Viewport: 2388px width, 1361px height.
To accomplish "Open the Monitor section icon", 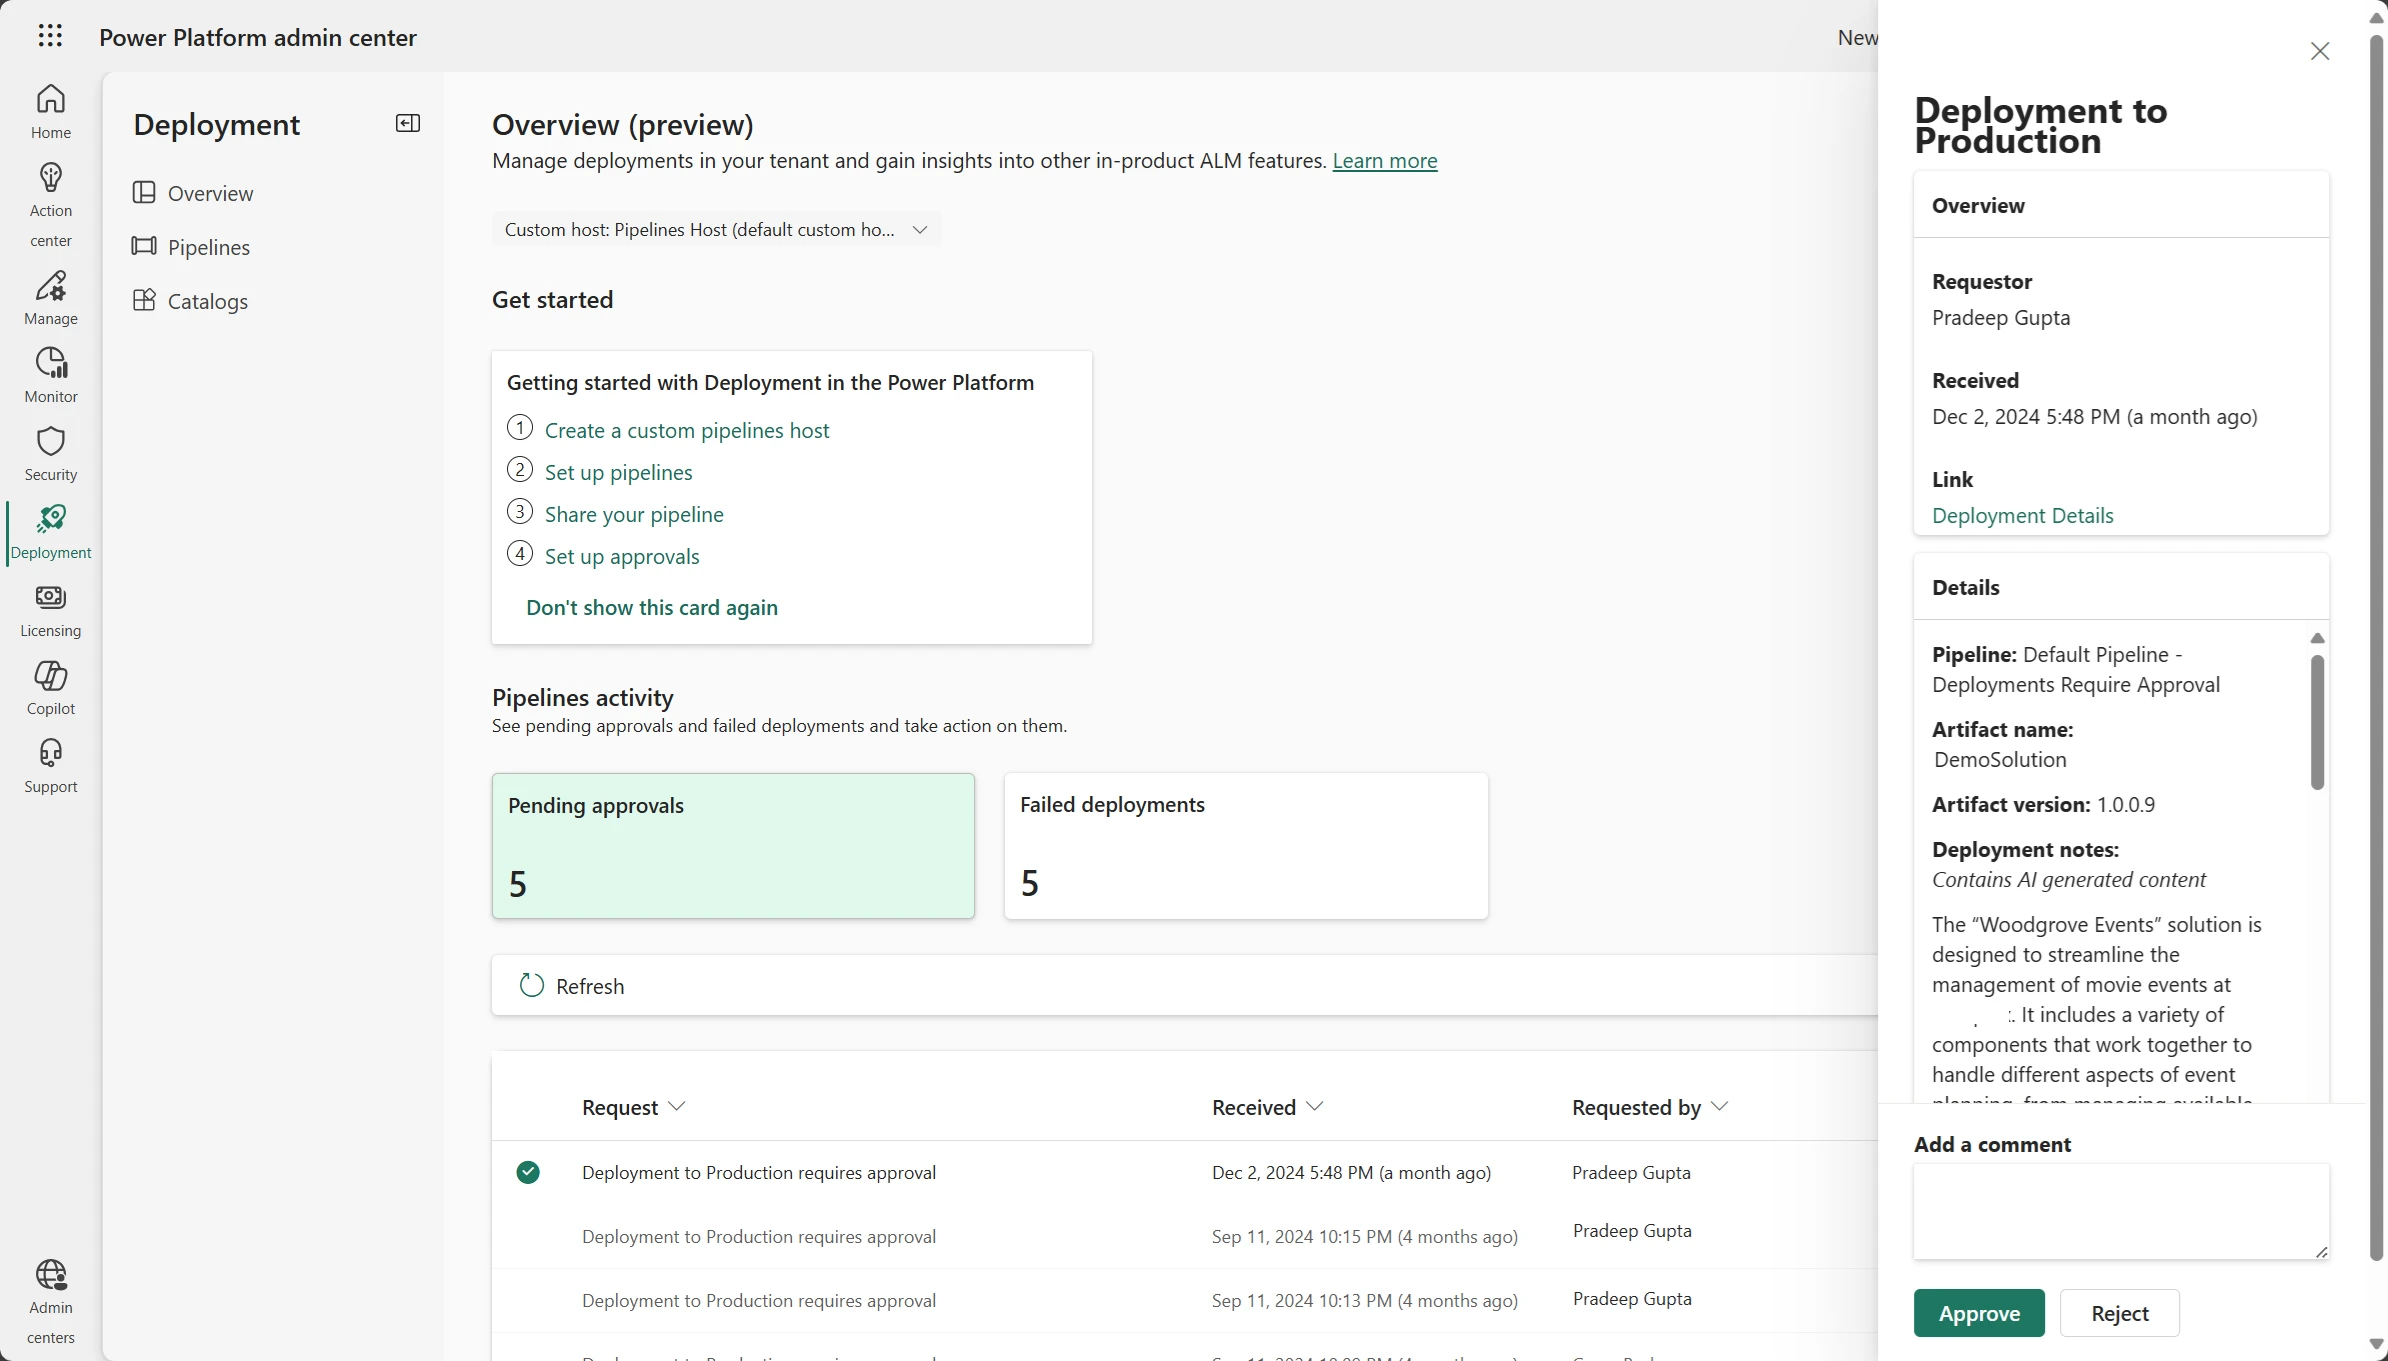I will pyautogui.click(x=50, y=362).
